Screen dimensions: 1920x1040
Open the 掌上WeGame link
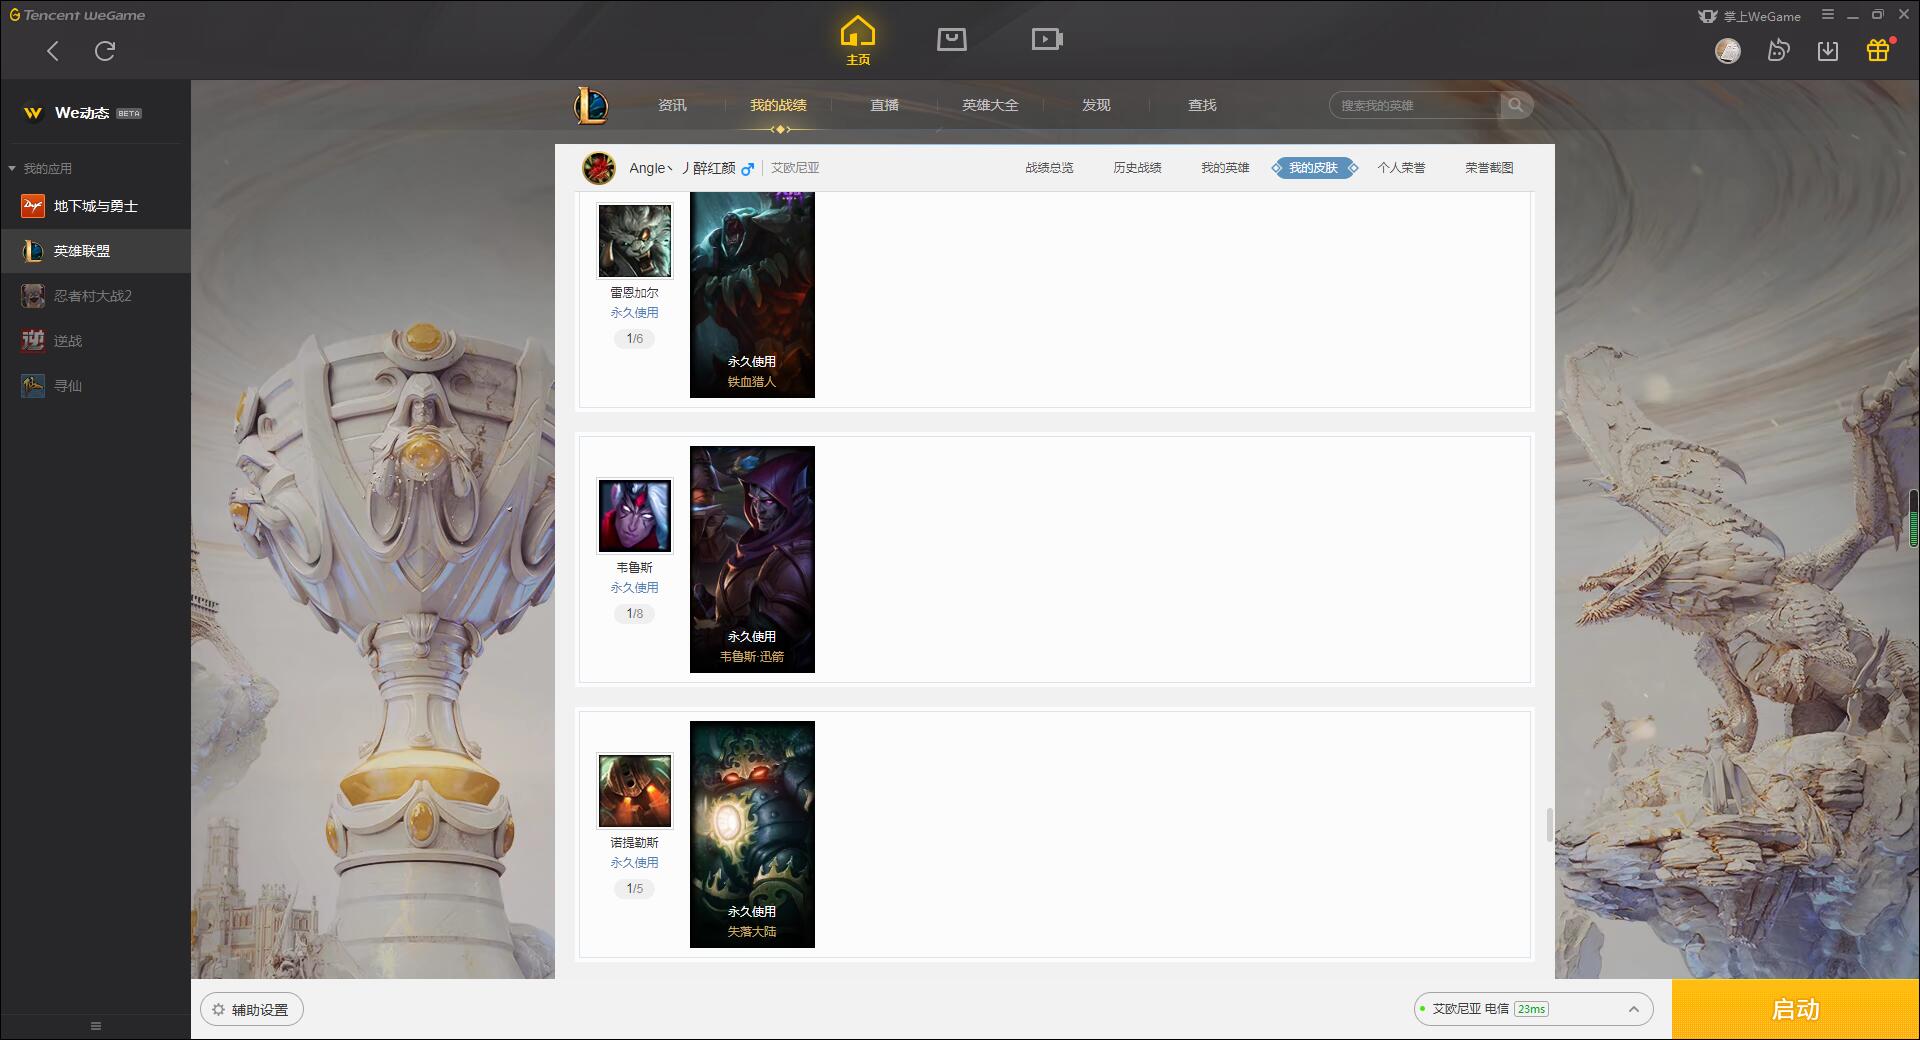click(x=1749, y=16)
